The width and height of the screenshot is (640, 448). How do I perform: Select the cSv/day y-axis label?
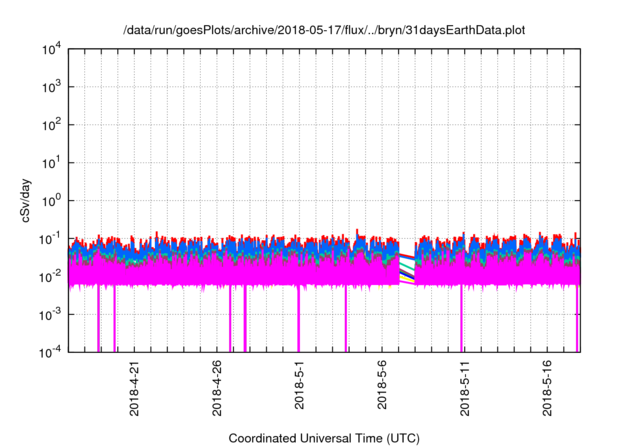click(26, 200)
